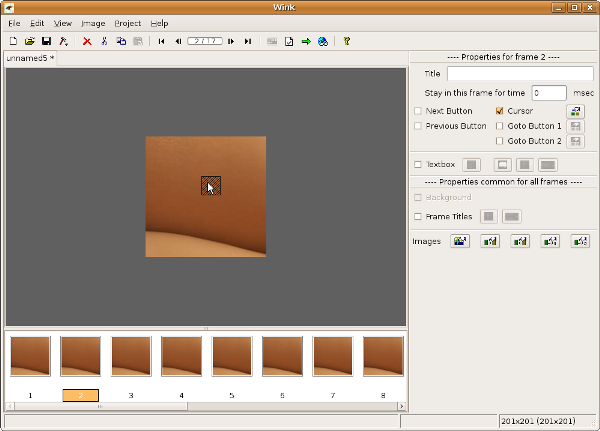Delete frame using the red X icon
This screenshot has width=600, height=431.
[x=87, y=42]
